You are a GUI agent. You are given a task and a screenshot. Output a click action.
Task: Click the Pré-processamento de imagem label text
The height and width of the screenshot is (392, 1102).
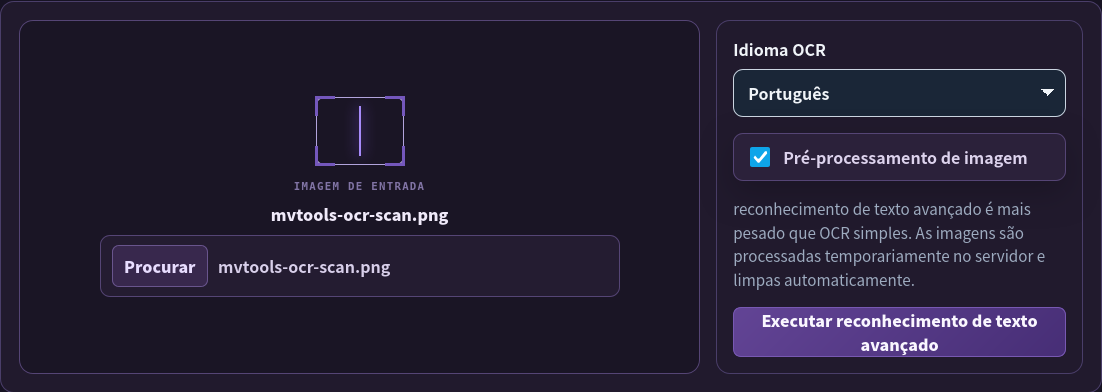click(x=905, y=158)
